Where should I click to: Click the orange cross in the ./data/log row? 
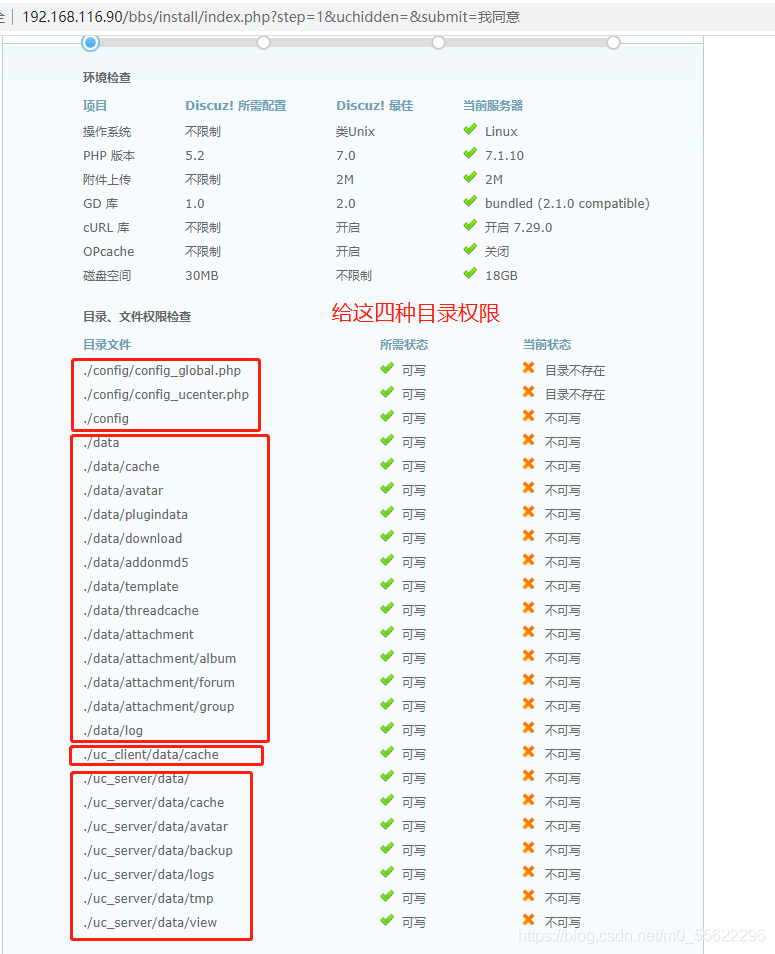[x=529, y=728]
